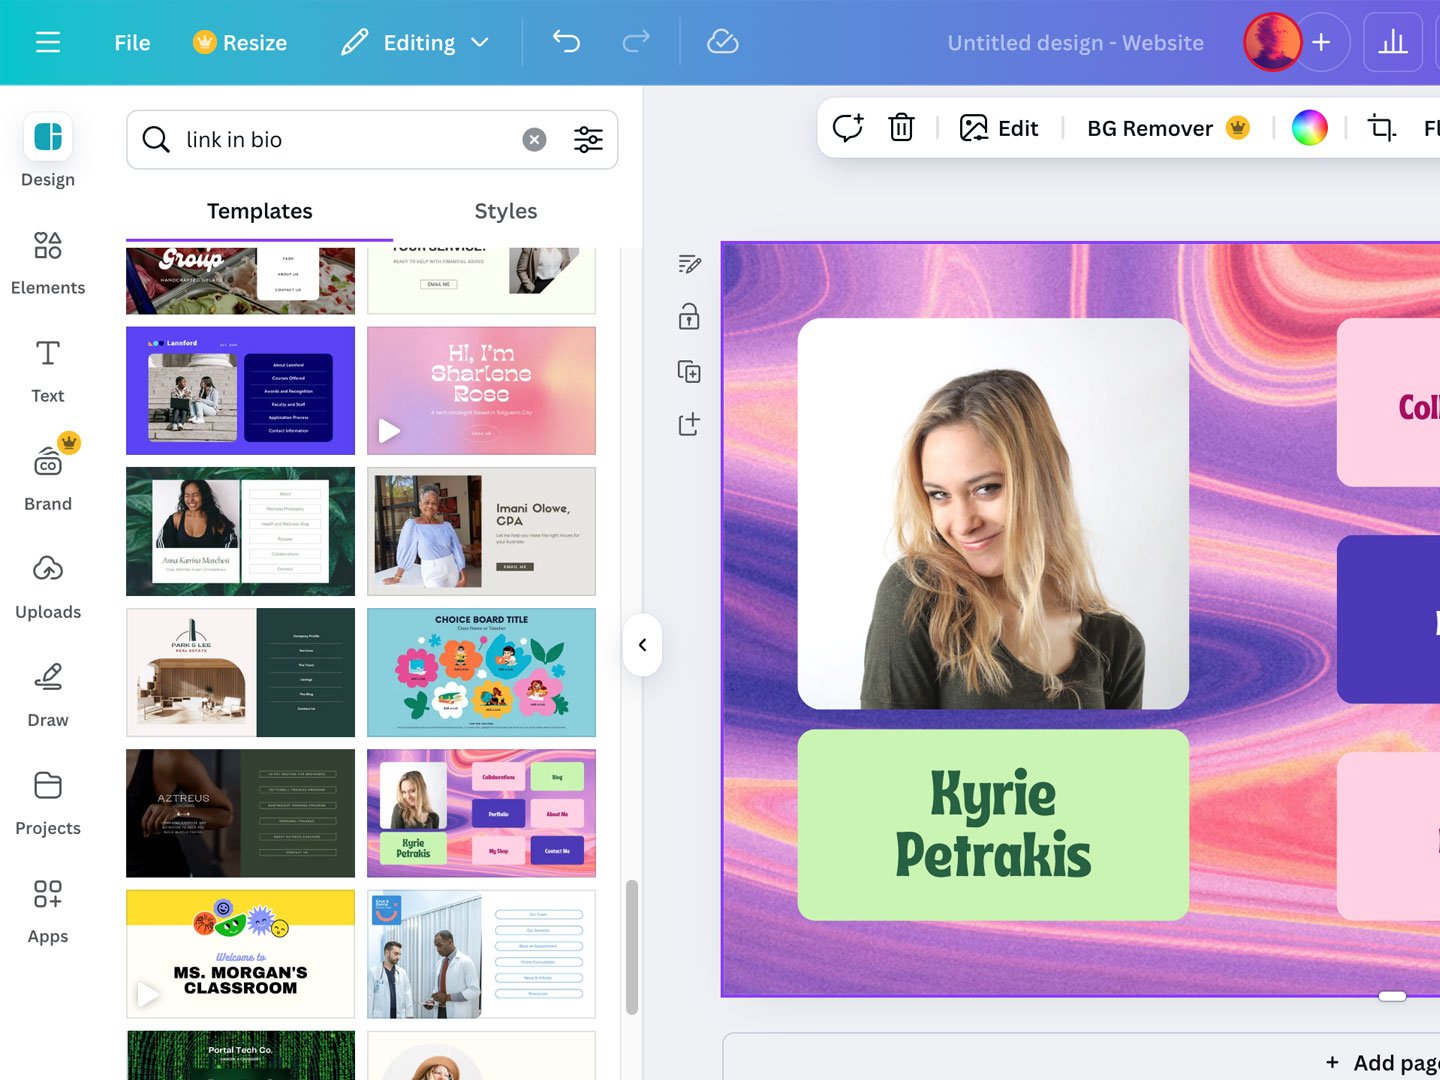Lock the page with padlock icon

click(x=689, y=317)
